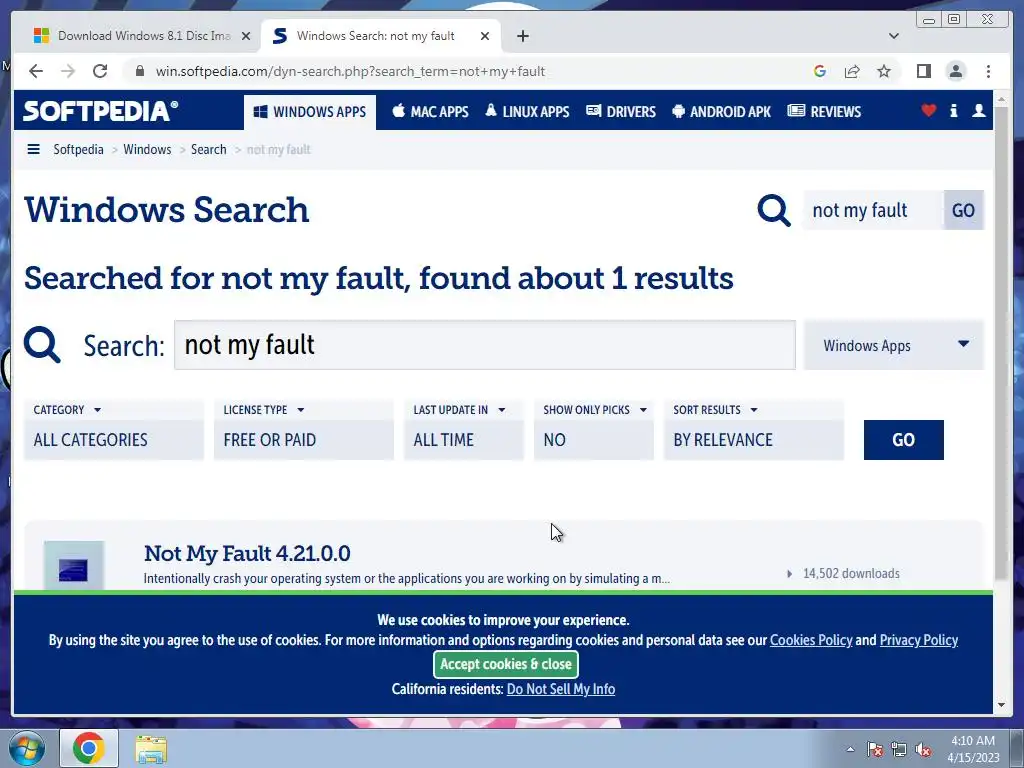Click the info icon in Softpedia header

[953, 110]
